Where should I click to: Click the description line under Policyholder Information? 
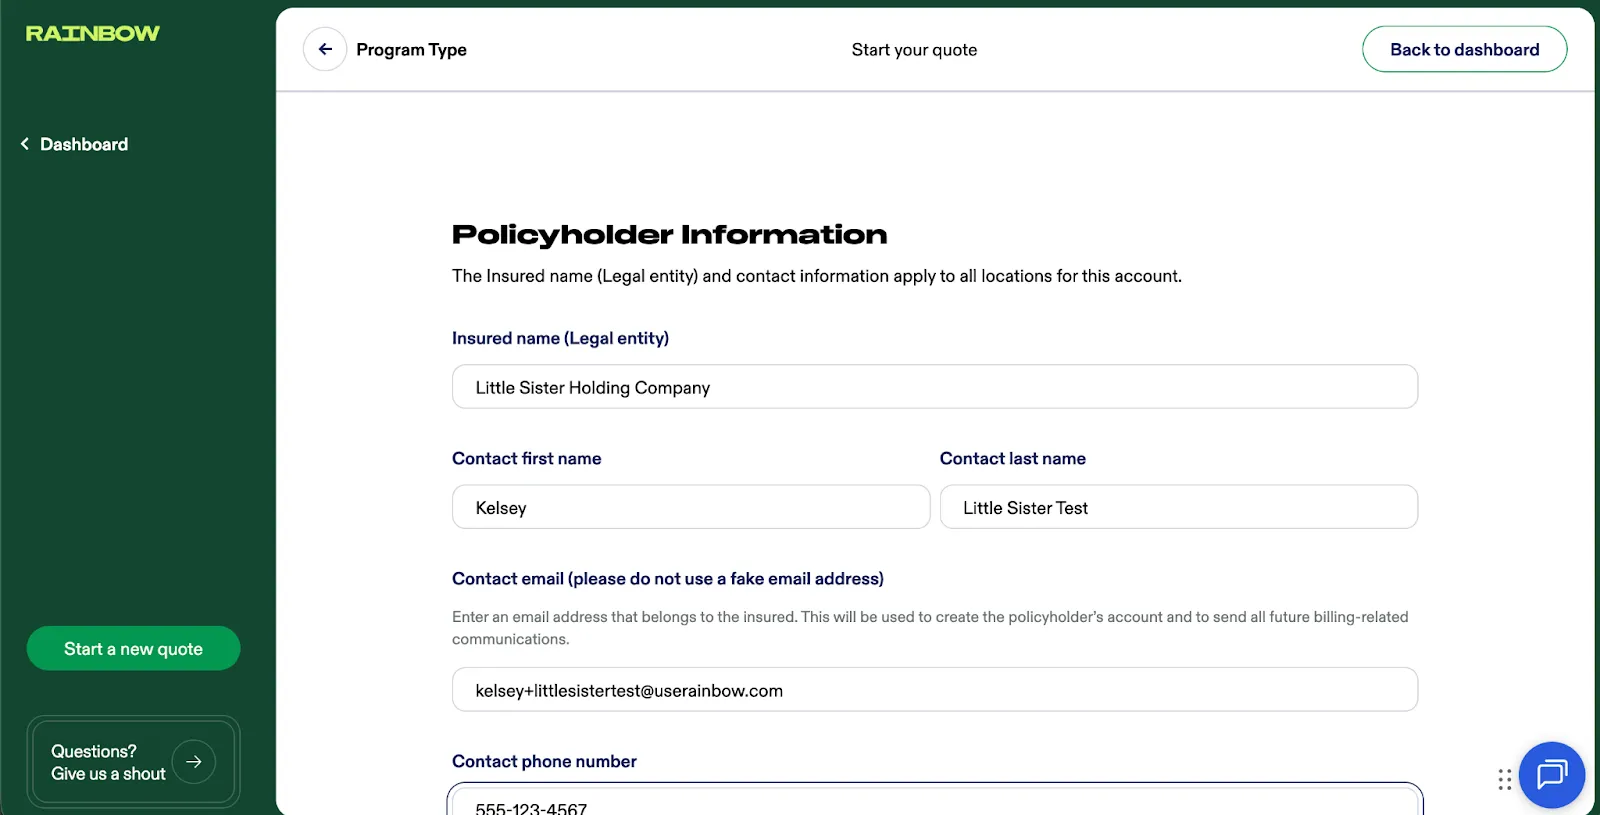[x=816, y=276]
